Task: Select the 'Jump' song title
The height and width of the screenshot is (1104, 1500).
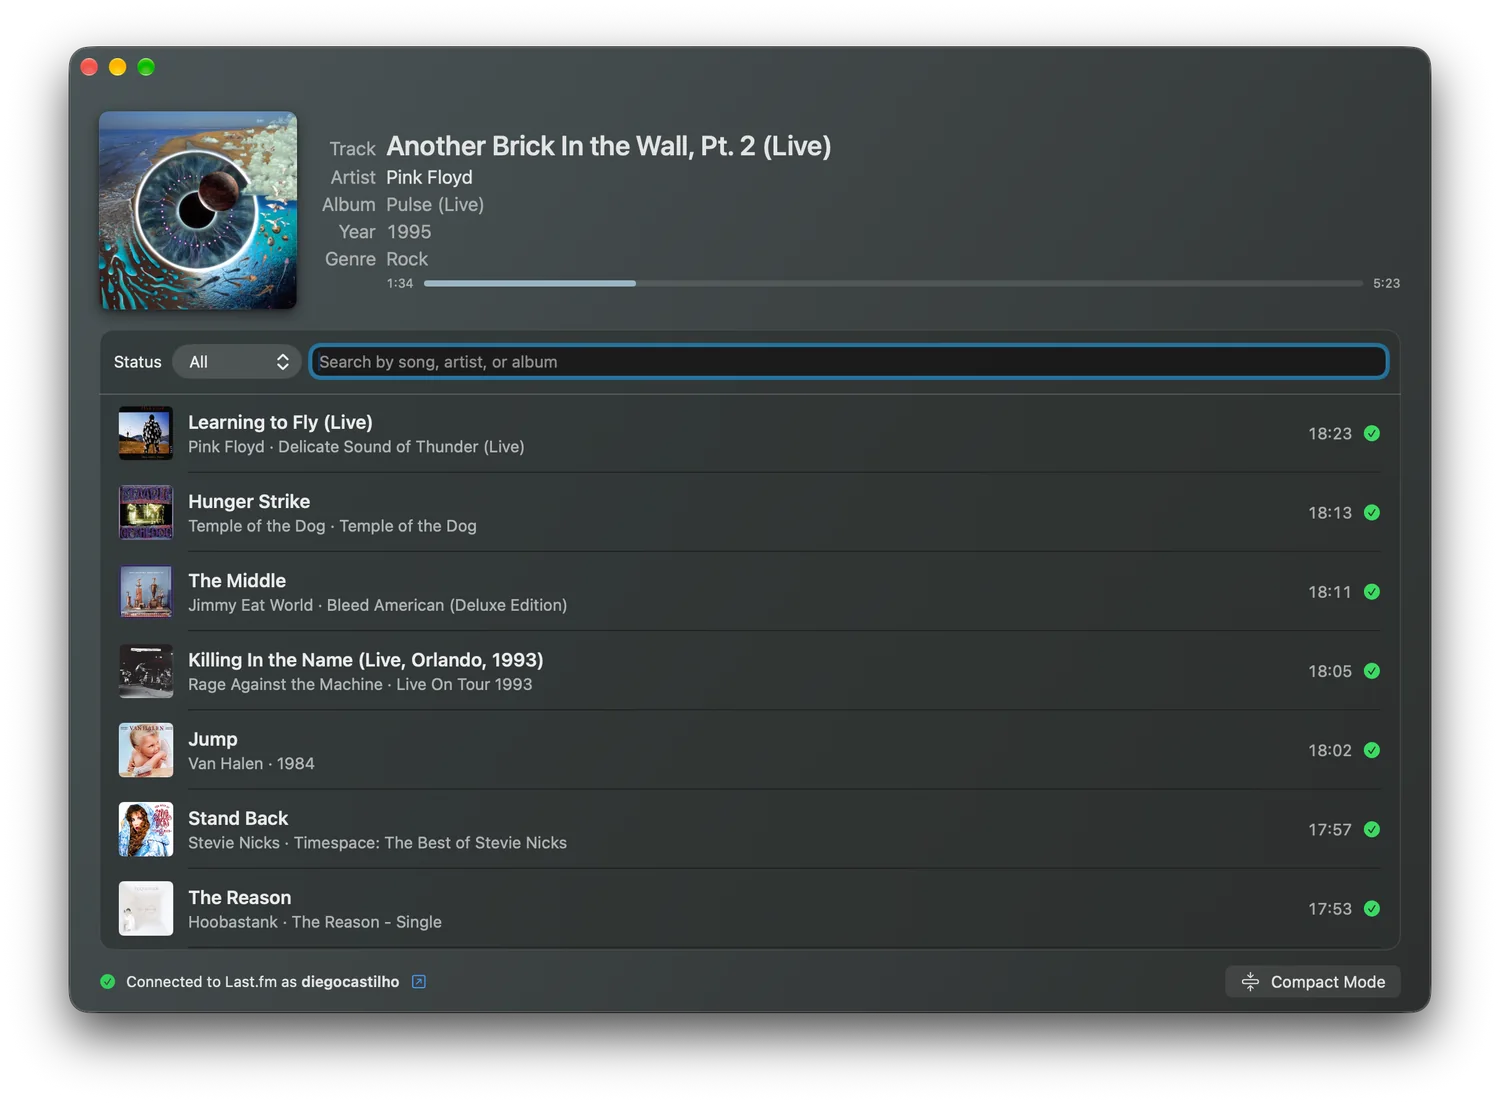Action: [x=213, y=739]
